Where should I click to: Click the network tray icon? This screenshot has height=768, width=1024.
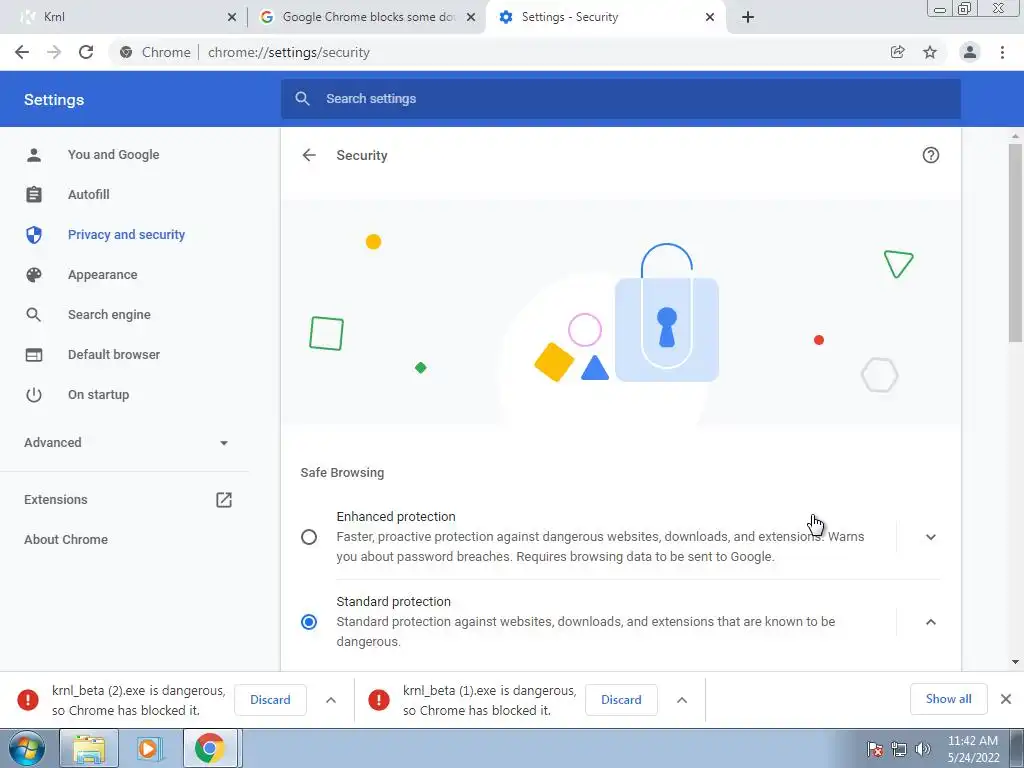[899, 749]
